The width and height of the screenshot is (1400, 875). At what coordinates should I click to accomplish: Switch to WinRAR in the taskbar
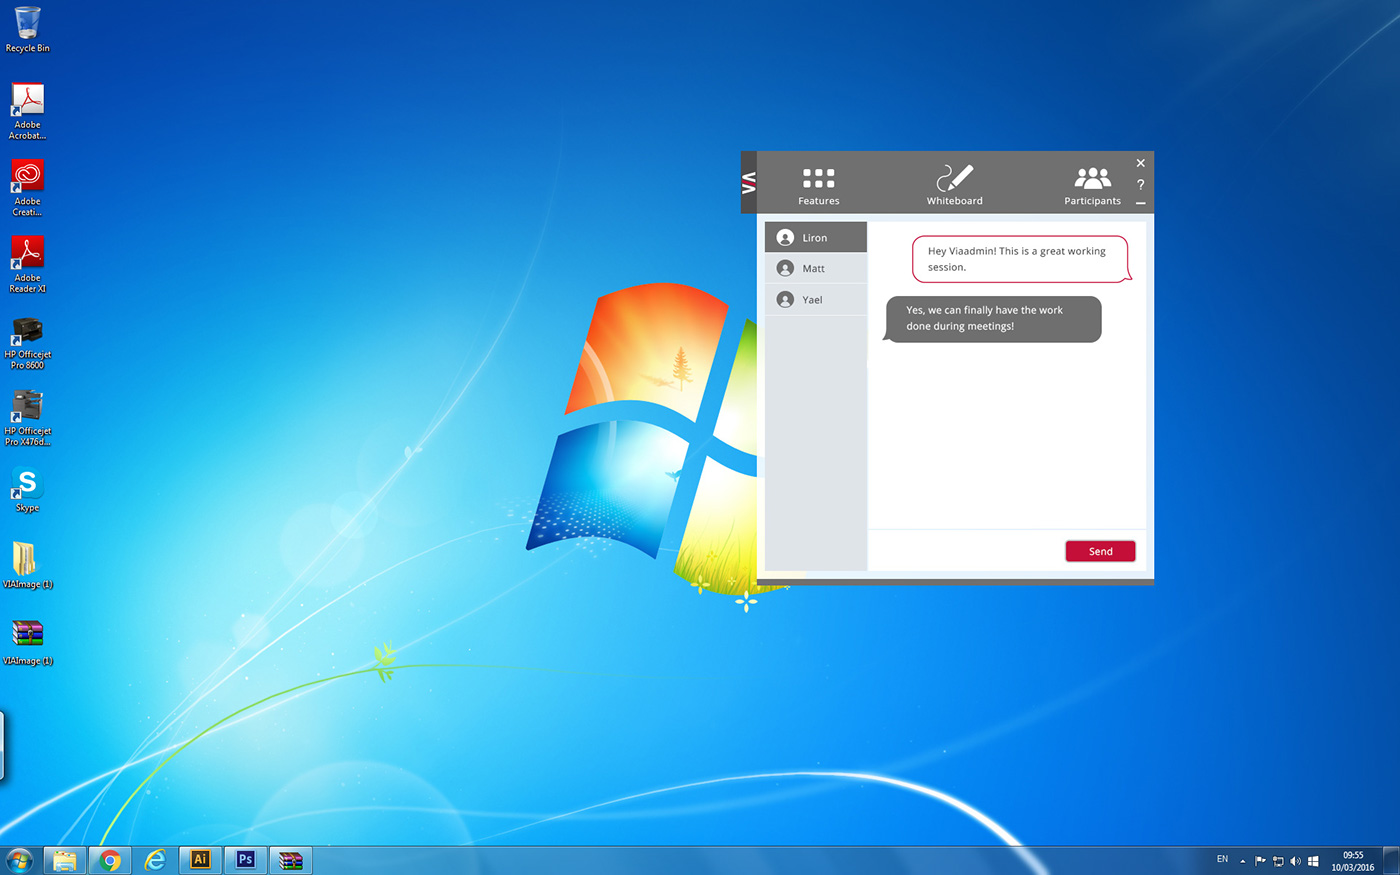290,860
